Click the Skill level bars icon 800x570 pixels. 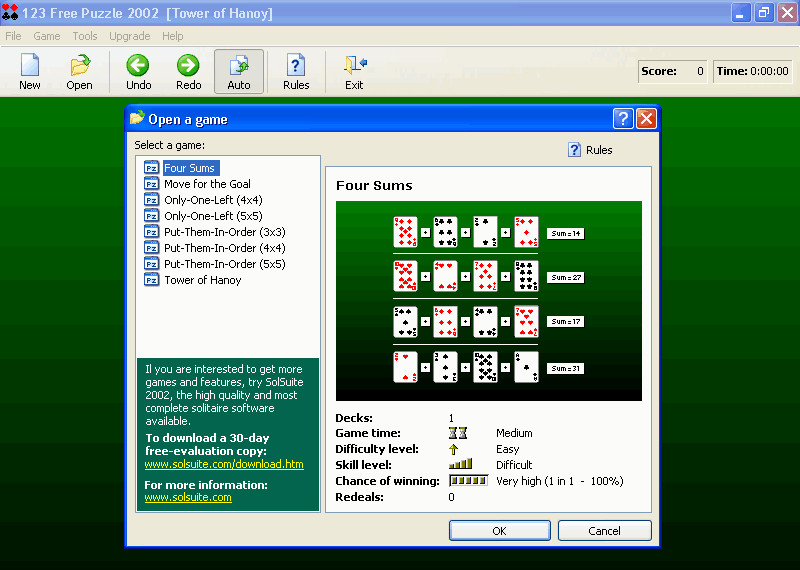click(x=460, y=464)
